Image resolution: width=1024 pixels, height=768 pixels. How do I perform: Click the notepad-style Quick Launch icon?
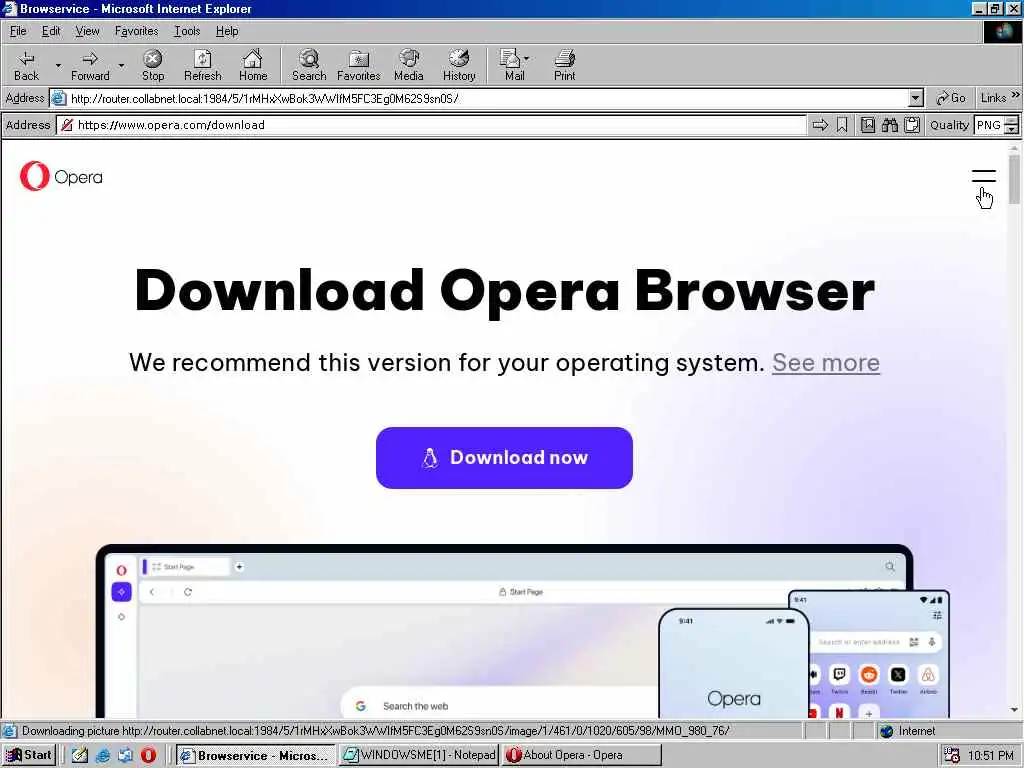click(80, 755)
